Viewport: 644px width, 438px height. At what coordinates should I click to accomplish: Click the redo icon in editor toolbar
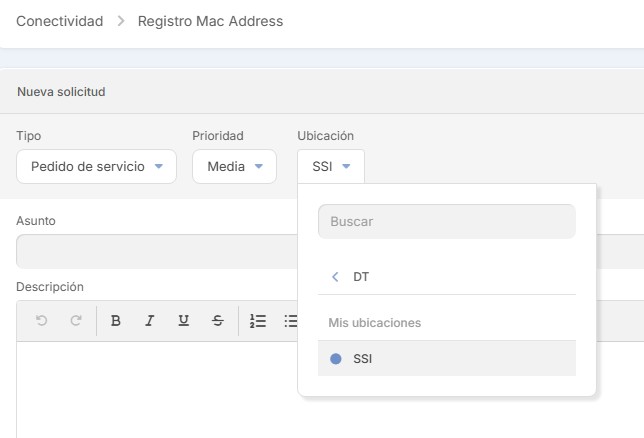coord(75,321)
